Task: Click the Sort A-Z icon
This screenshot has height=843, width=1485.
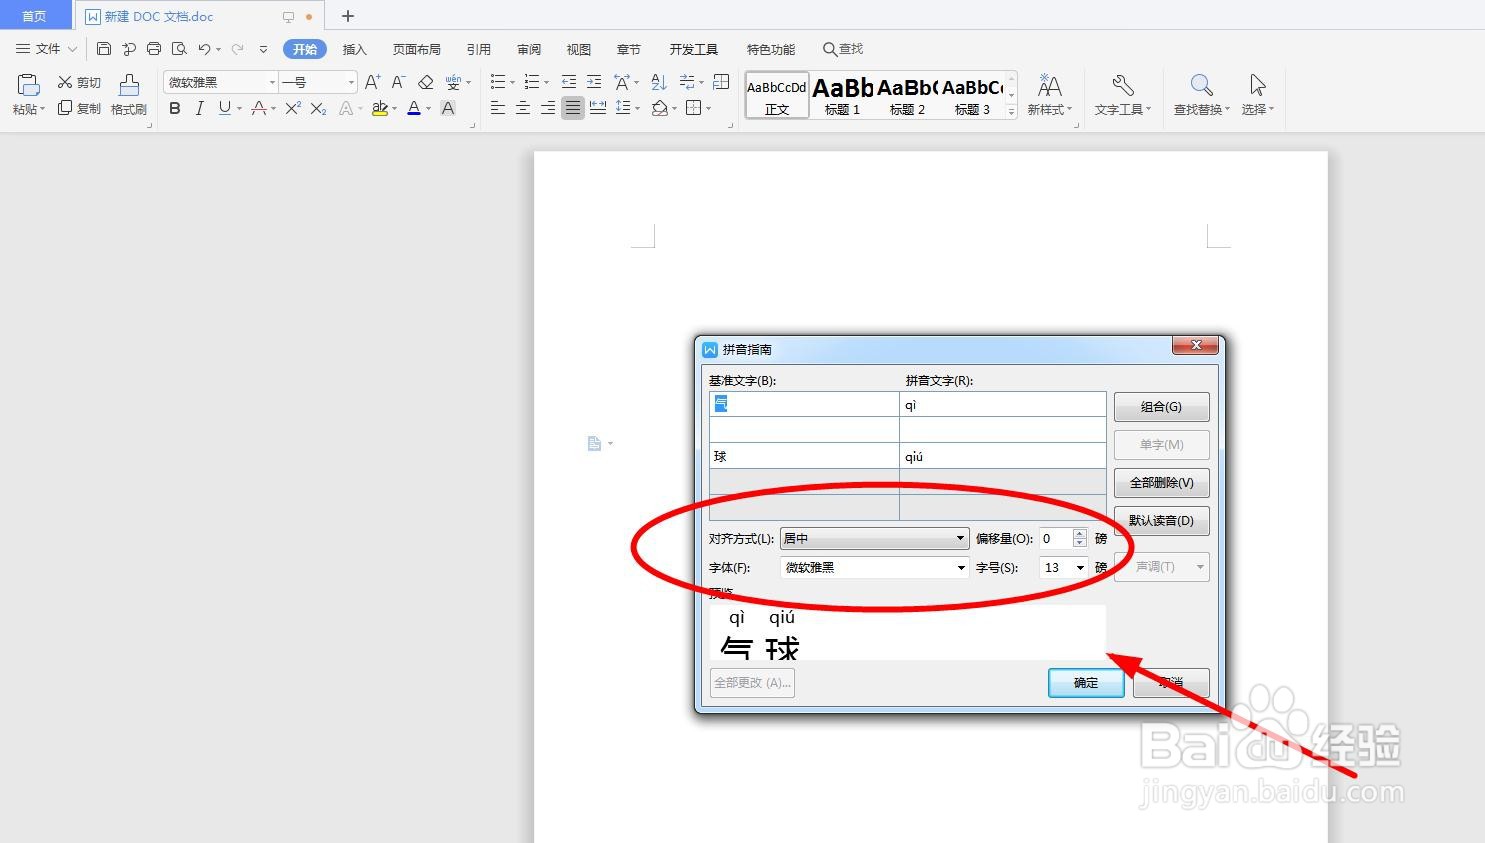Action: 659,82
